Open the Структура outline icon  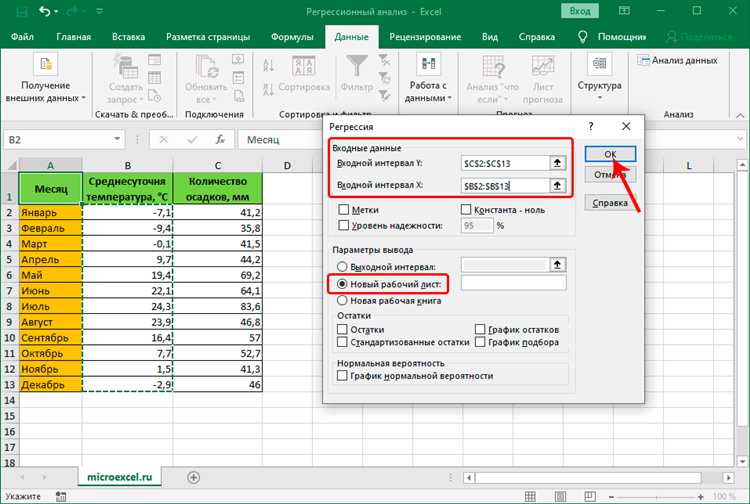click(599, 65)
